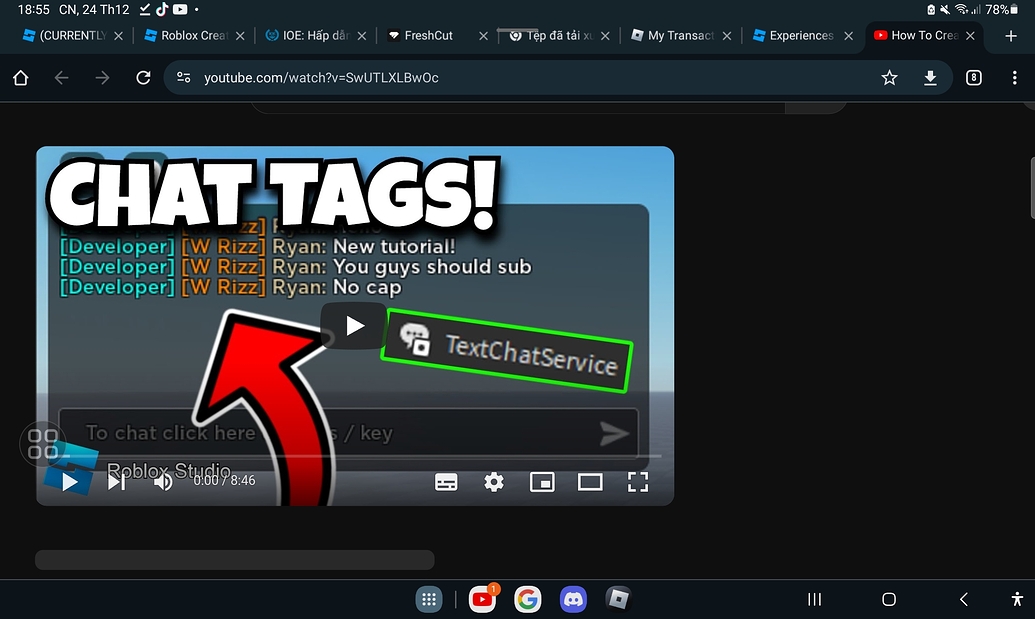The image size is (1035, 619).
Task: Close the Experiences tab
Action: [x=849, y=36]
